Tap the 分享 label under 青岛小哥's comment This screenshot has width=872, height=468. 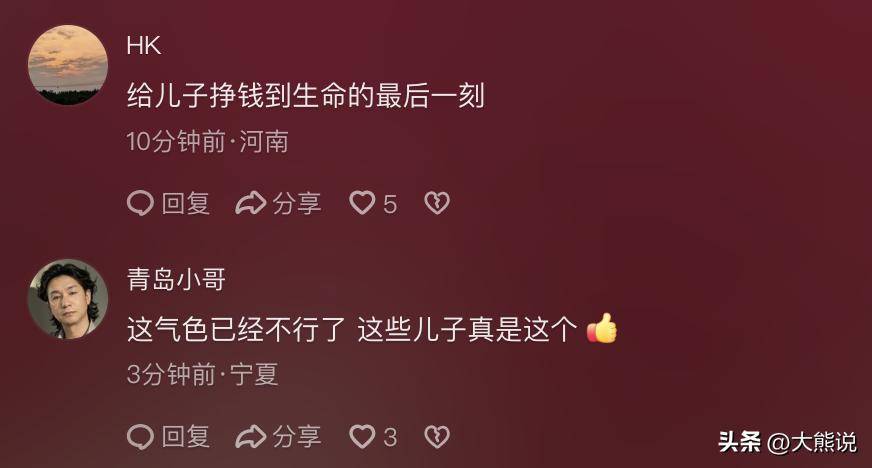point(297,437)
